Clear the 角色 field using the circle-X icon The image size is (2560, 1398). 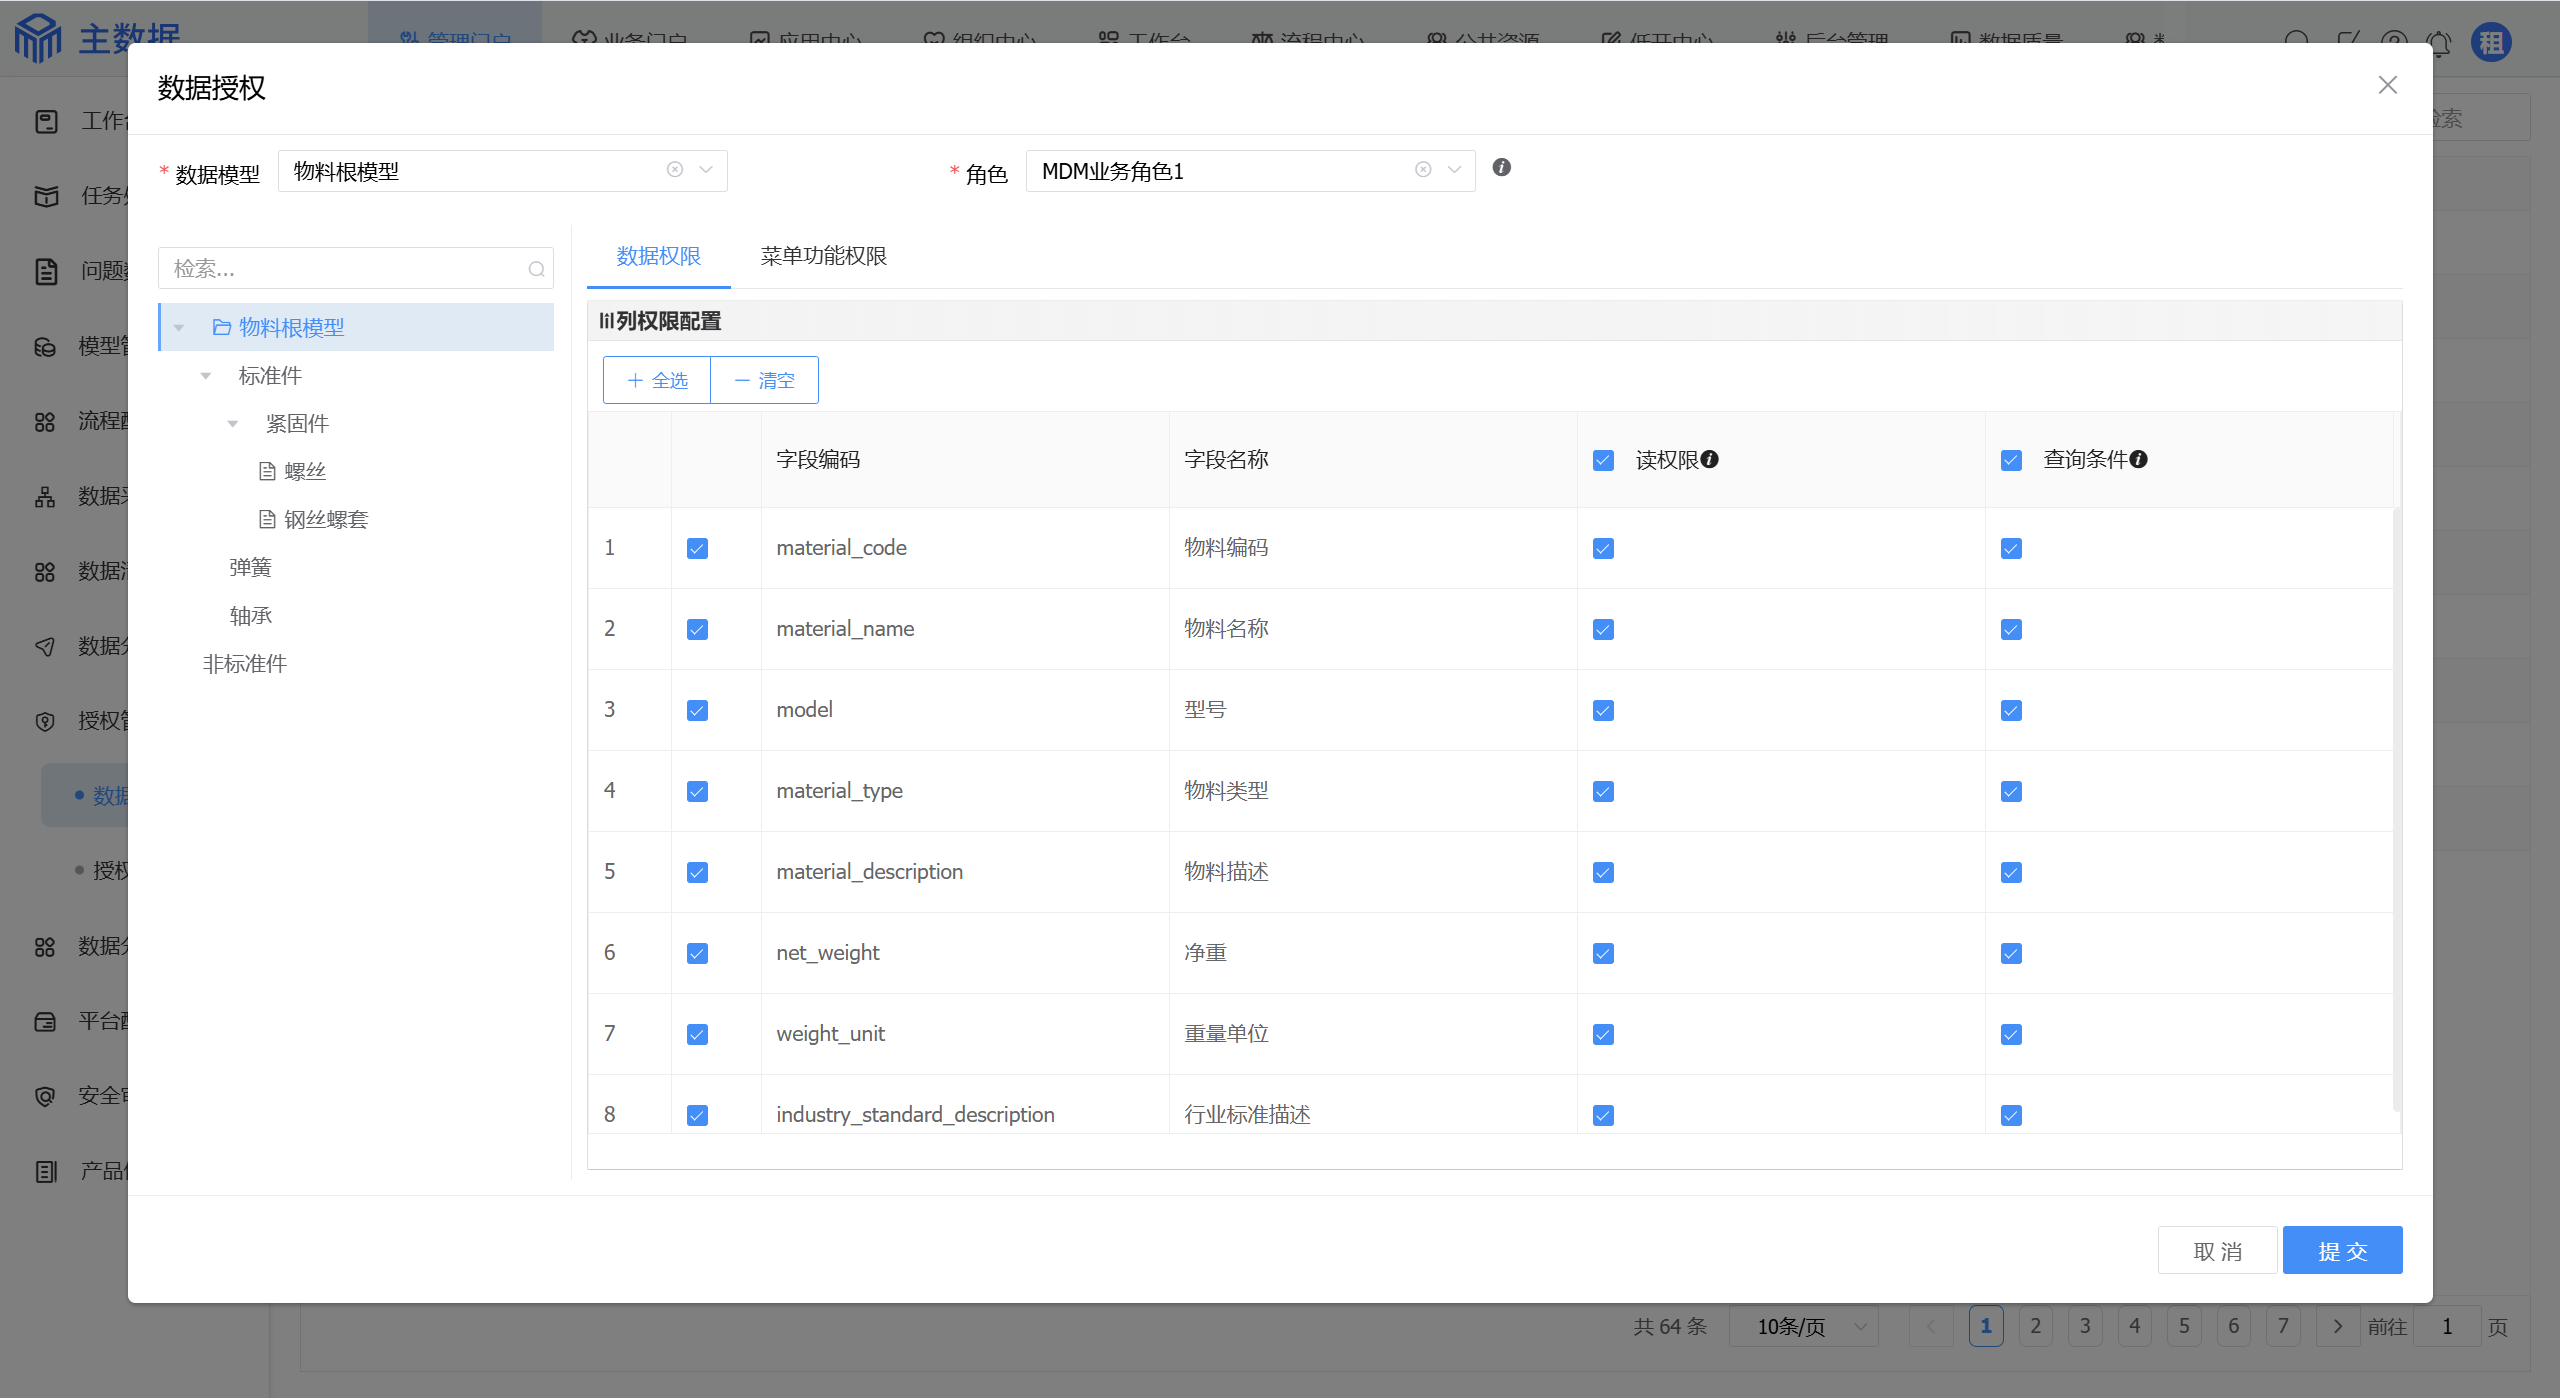[1423, 170]
